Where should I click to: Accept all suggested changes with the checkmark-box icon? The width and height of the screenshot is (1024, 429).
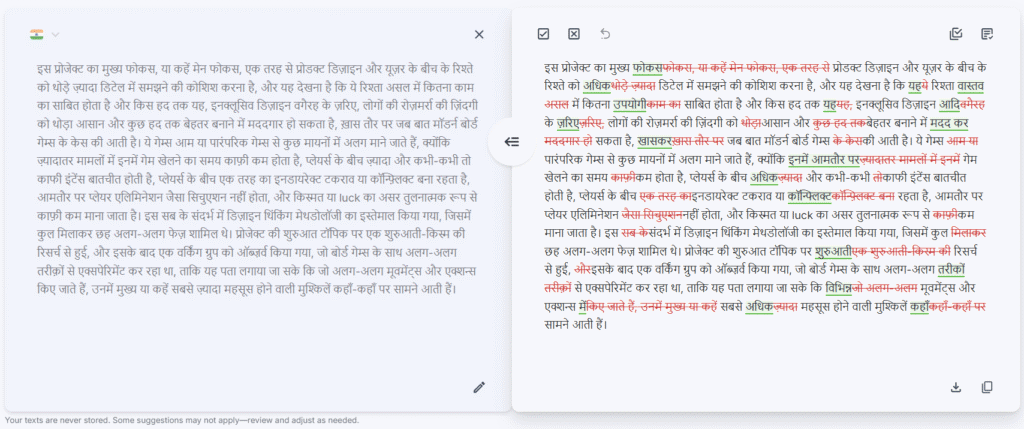(543, 34)
